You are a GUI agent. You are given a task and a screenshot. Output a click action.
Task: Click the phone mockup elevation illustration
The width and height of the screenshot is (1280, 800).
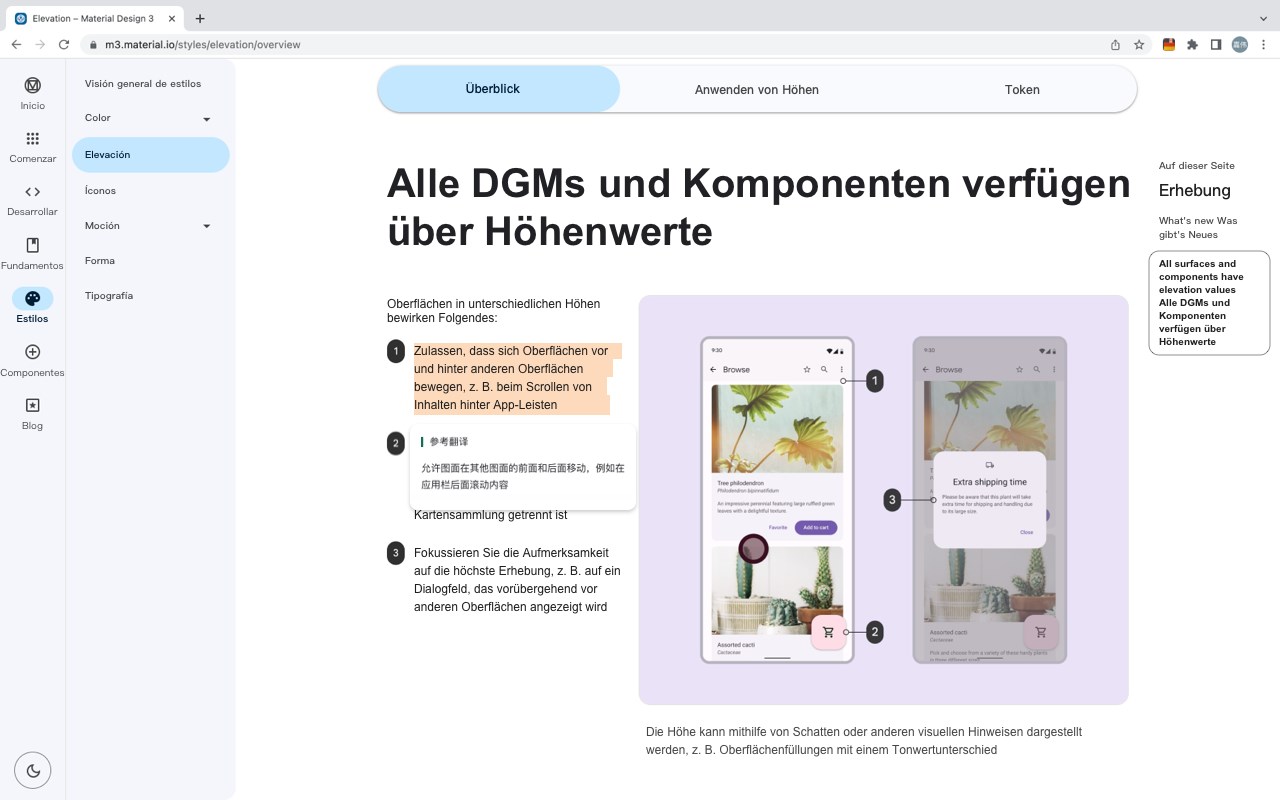point(883,500)
